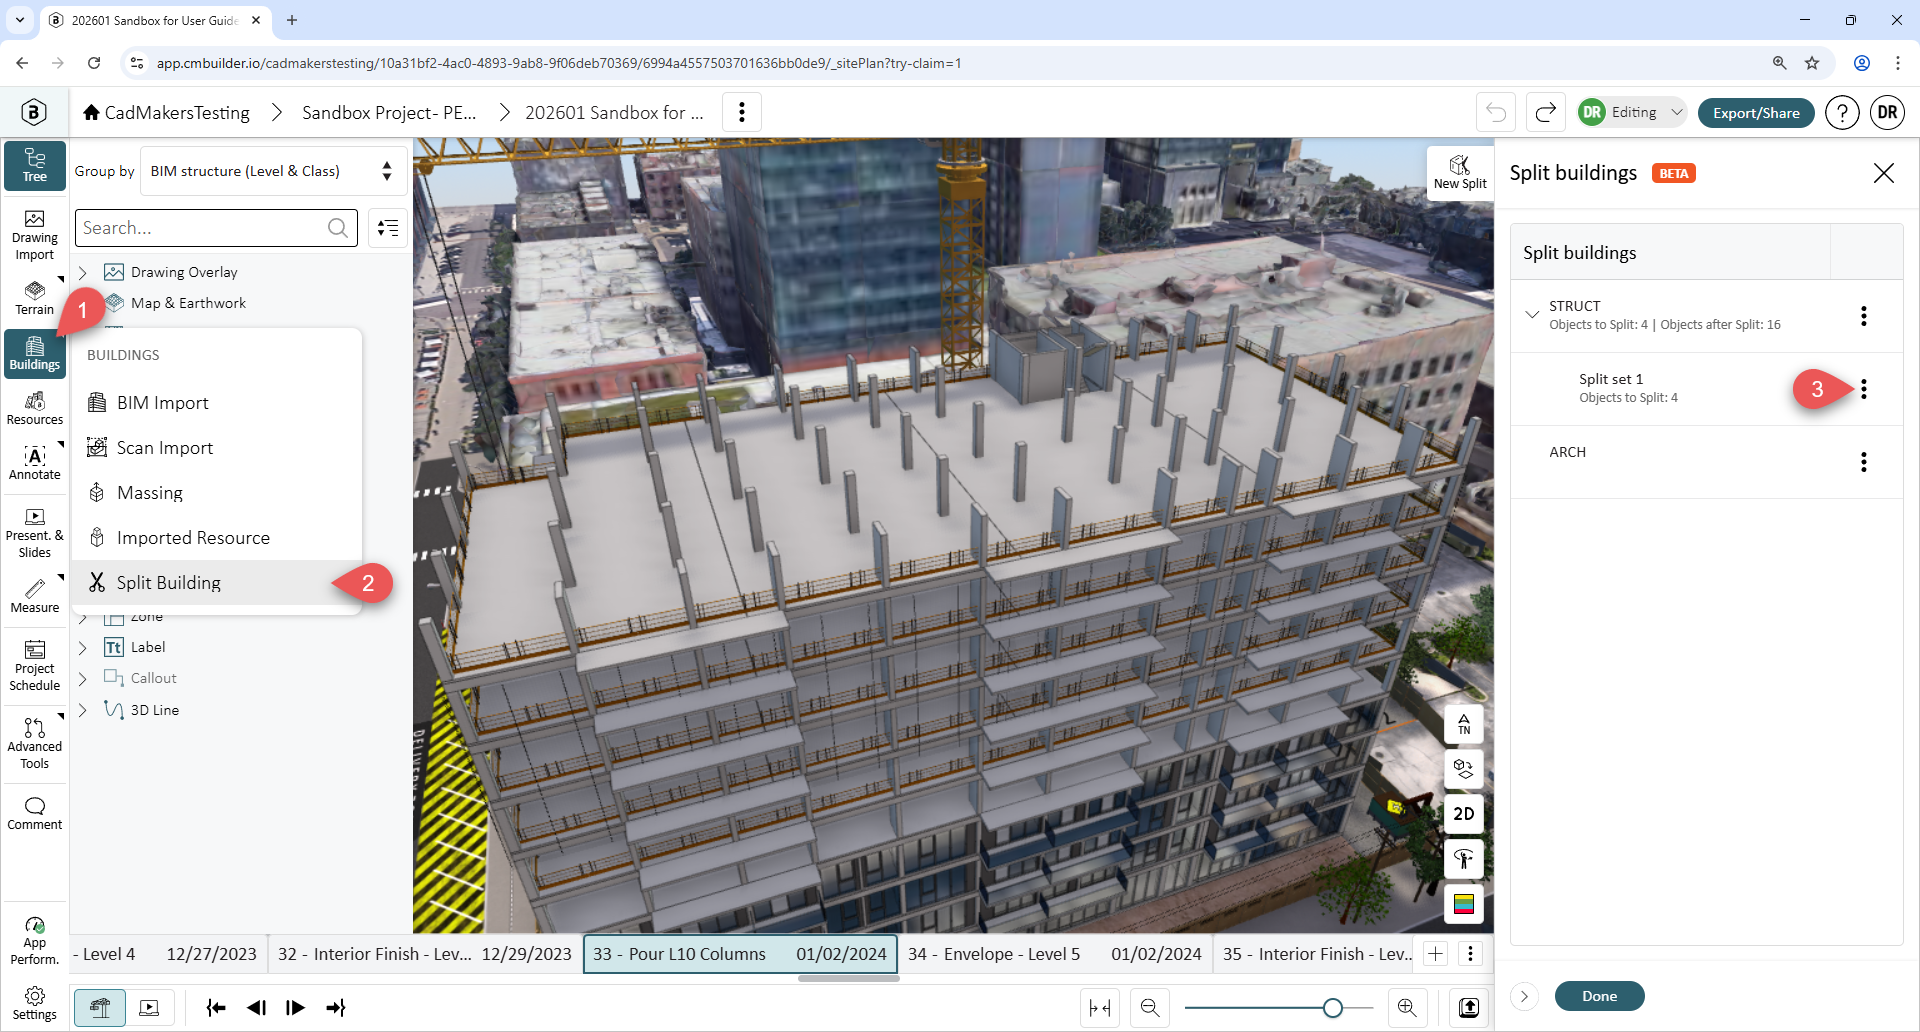Select Scan Import menu item
Viewport: 1920px width, 1032px height.
[x=216, y=447]
